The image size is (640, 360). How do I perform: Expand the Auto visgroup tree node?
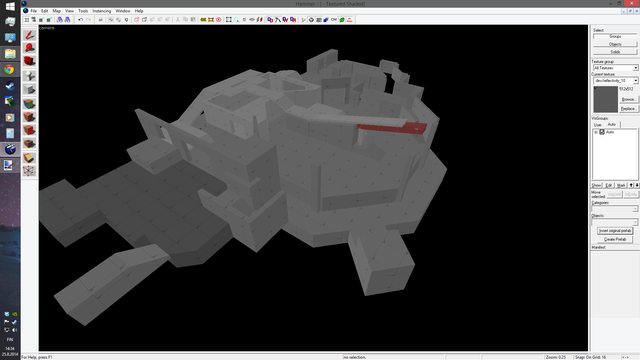(x=596, y=132)
